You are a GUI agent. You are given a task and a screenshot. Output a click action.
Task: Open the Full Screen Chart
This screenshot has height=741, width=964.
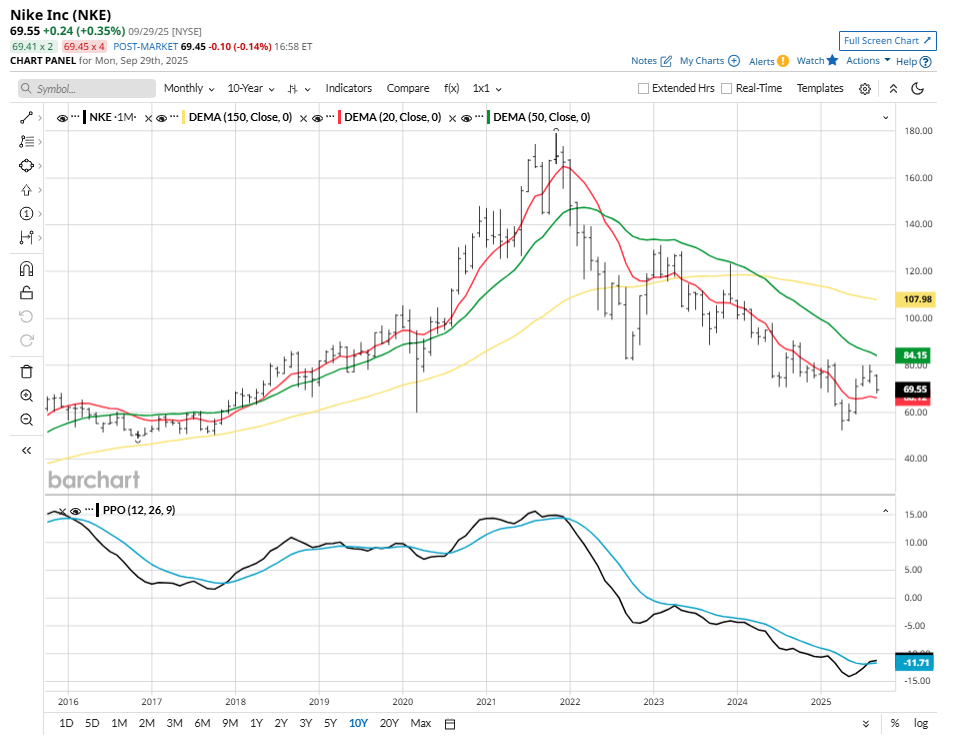point(888,41)
